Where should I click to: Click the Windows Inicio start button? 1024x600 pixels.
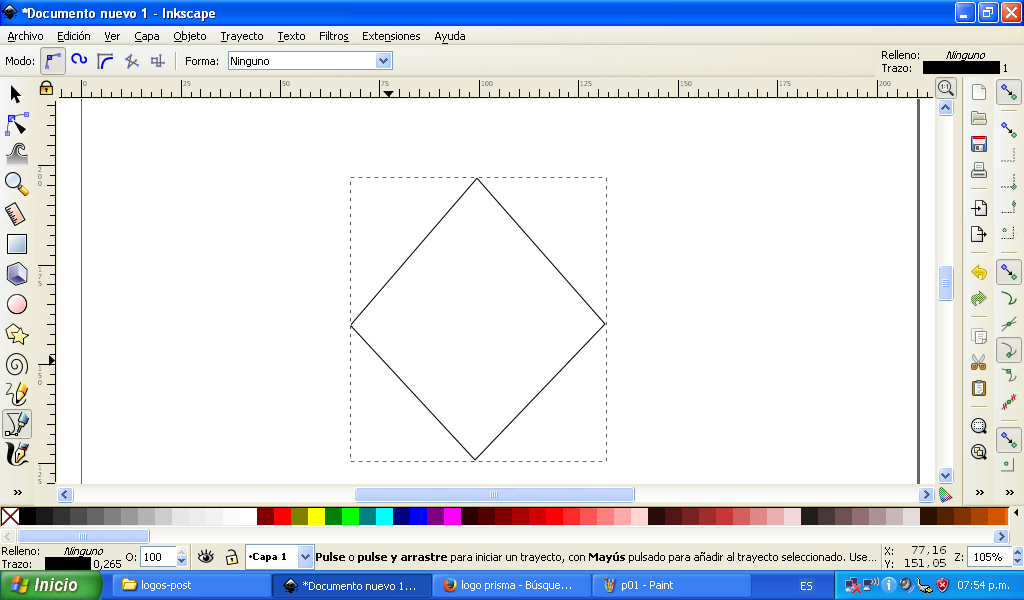(x=51, y=585)
